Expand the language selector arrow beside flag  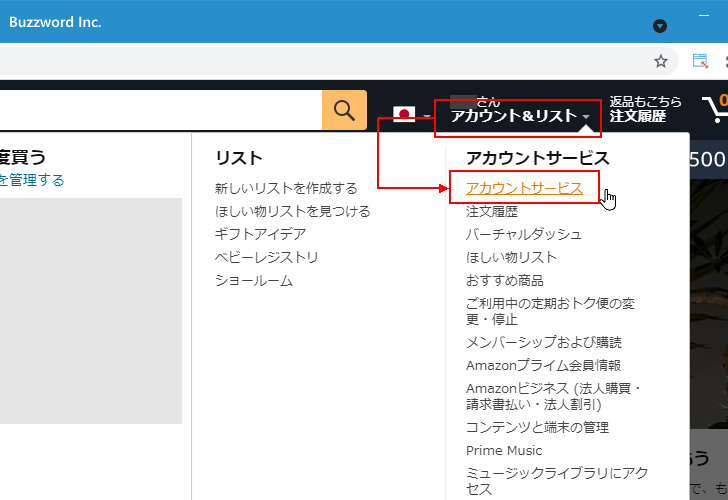(427, 116)
